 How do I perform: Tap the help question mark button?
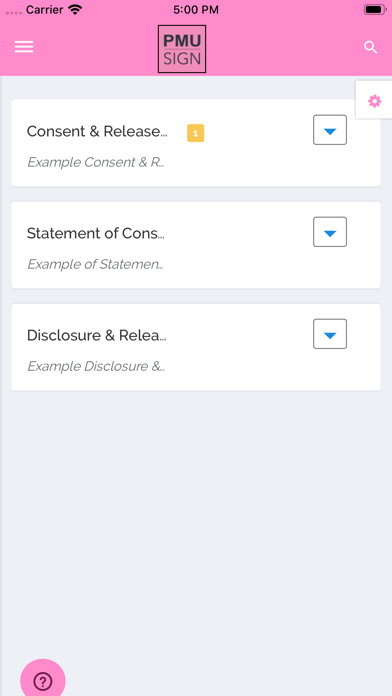tap(43, 680)
